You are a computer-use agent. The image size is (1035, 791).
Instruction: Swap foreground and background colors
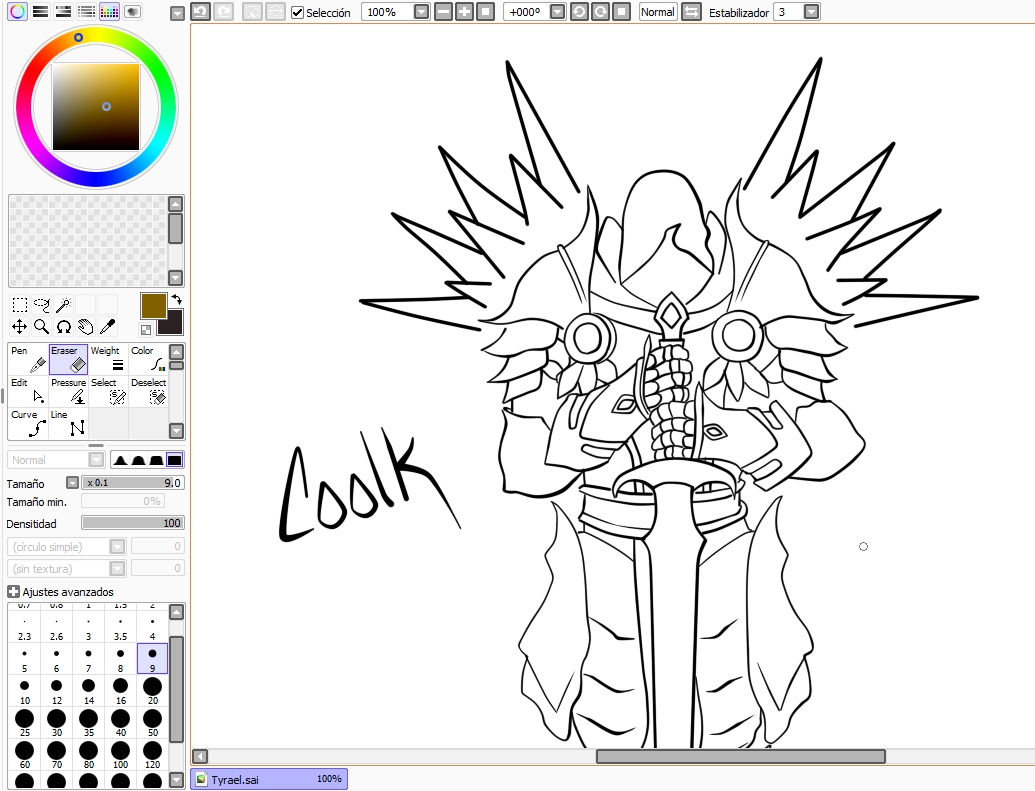click(176, 300)
